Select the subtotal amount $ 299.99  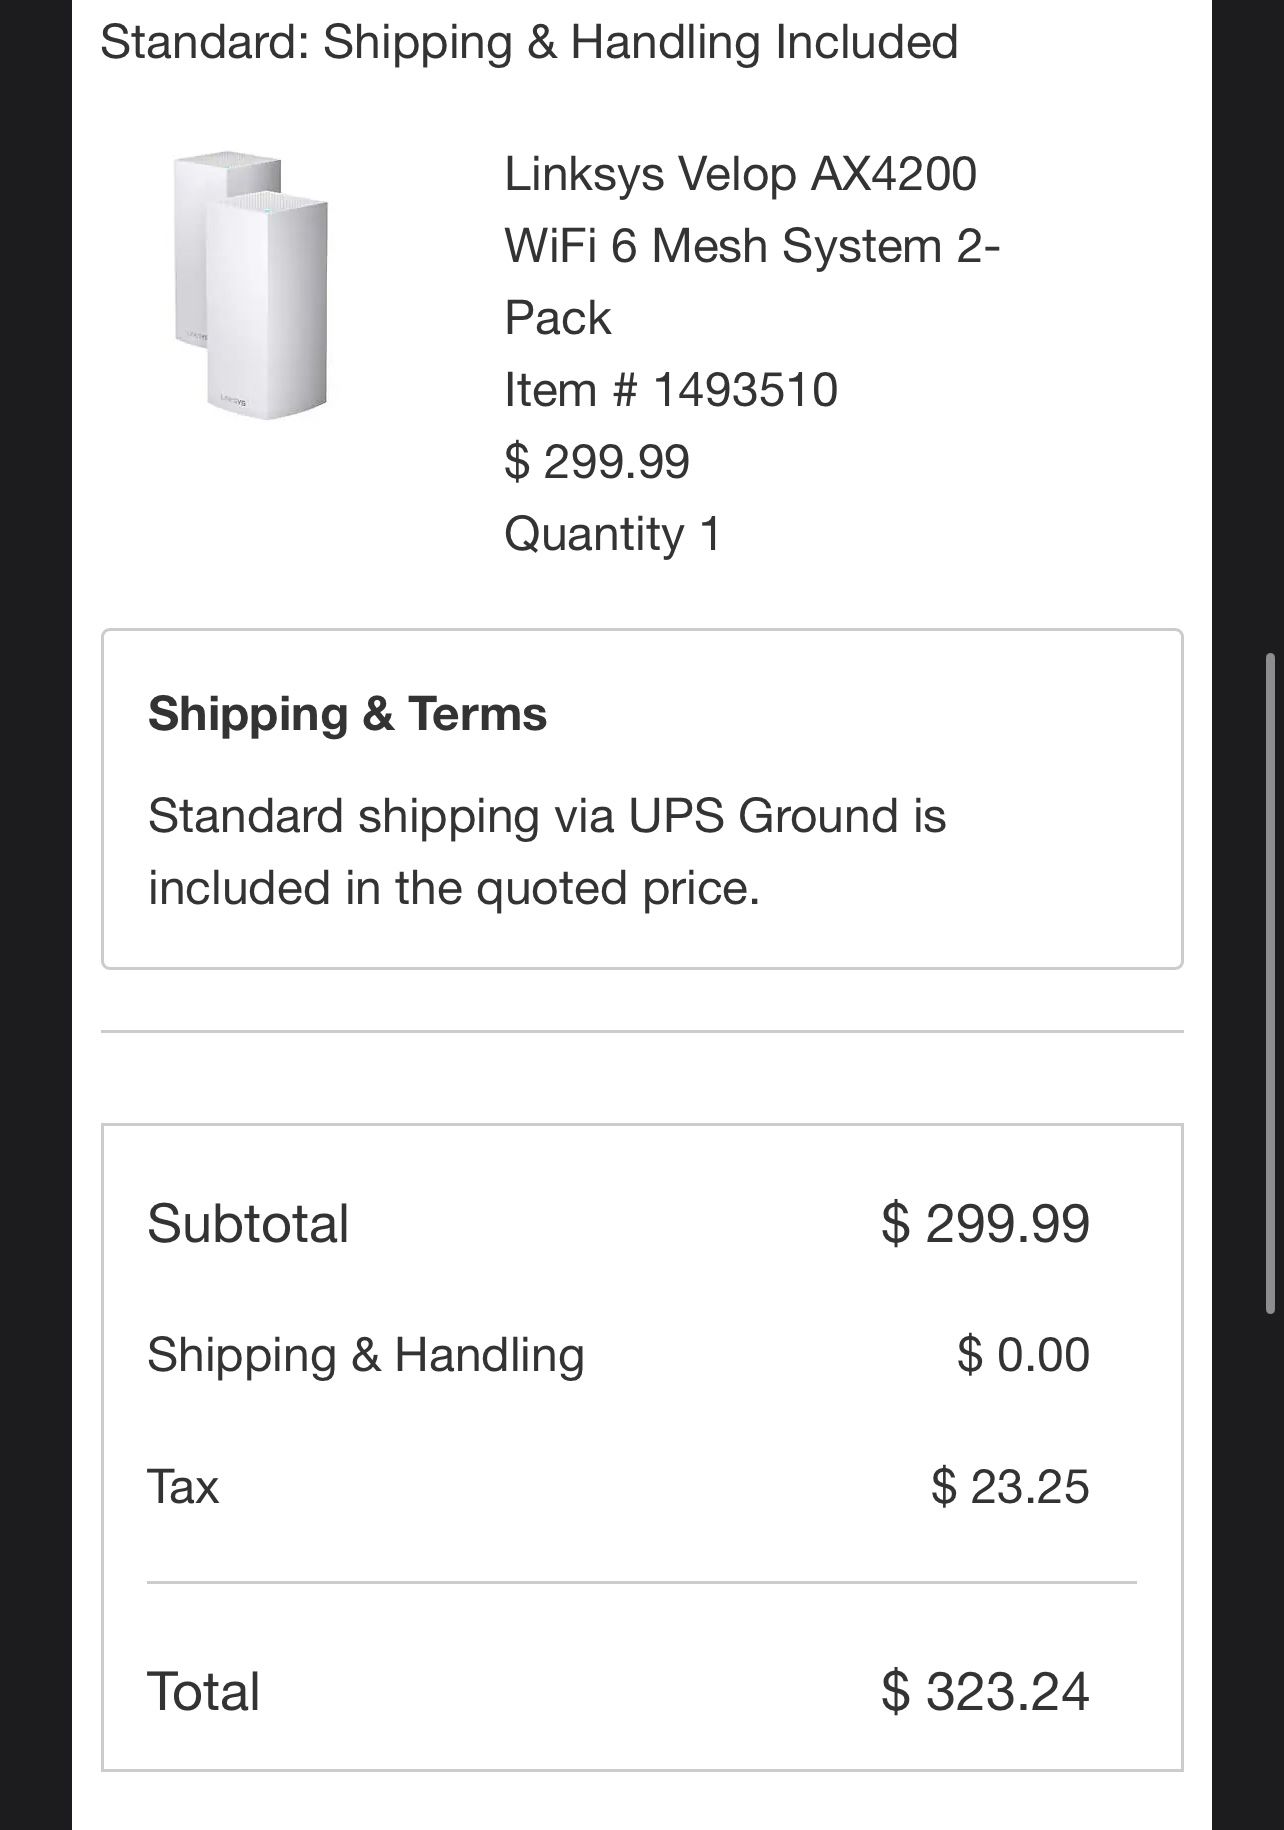pyautogui.click(x=985, y=1223)
